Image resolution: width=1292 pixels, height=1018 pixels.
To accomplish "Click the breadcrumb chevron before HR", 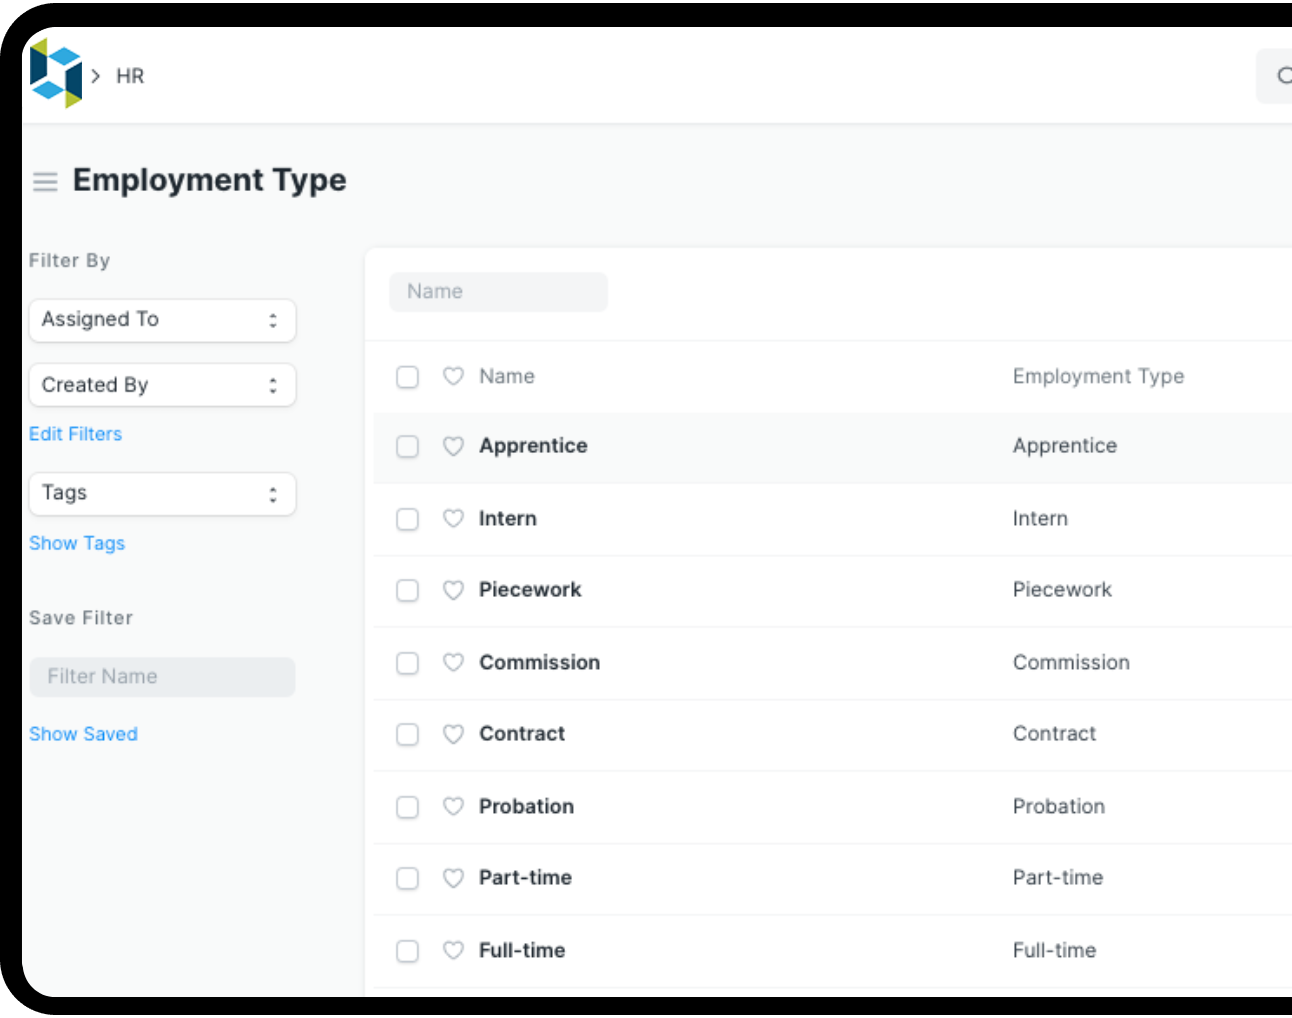I will [x=95, y=75].
